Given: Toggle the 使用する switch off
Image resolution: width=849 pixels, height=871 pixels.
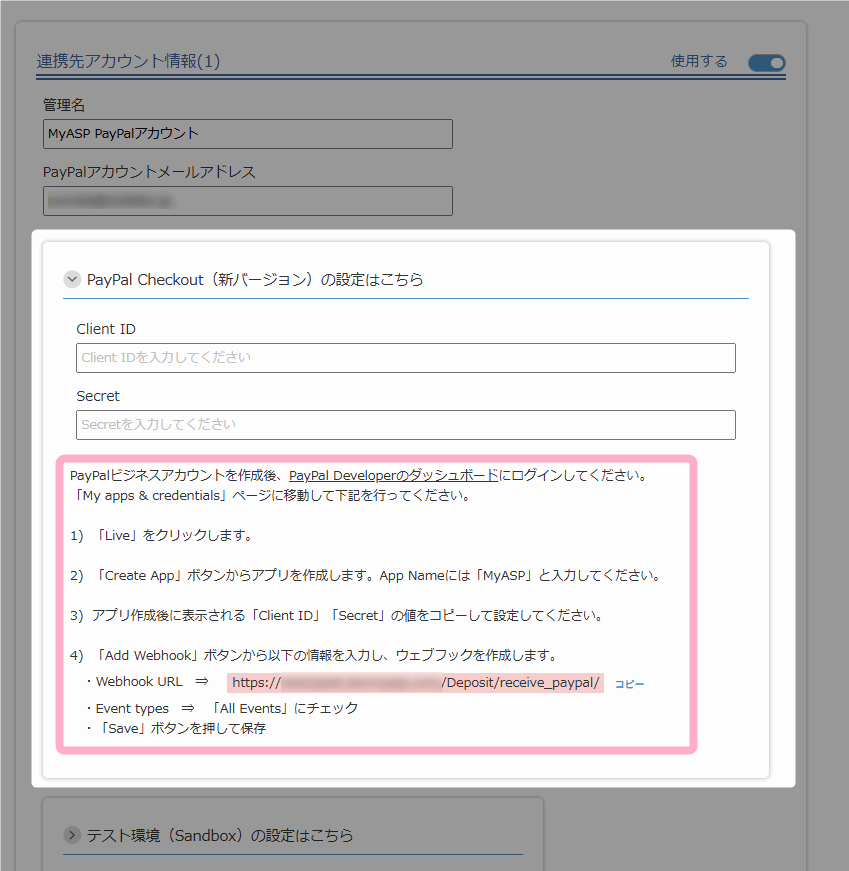Looking at the screenshot, I should (x=766, y=63).
